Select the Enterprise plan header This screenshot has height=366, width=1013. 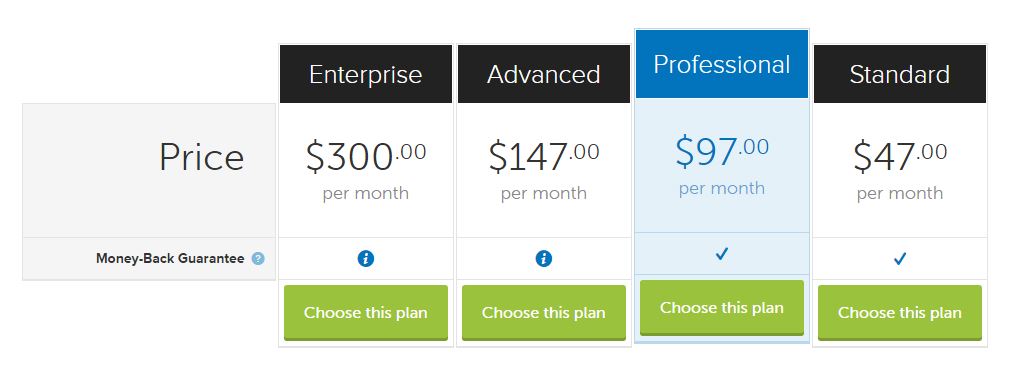tap(366, 74)
